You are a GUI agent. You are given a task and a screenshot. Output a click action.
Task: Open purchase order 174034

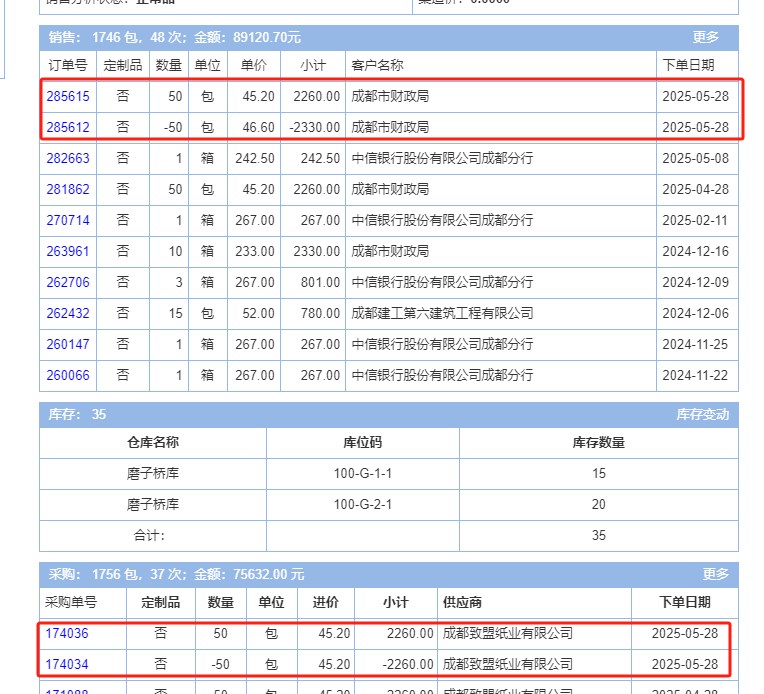(67, 664)
